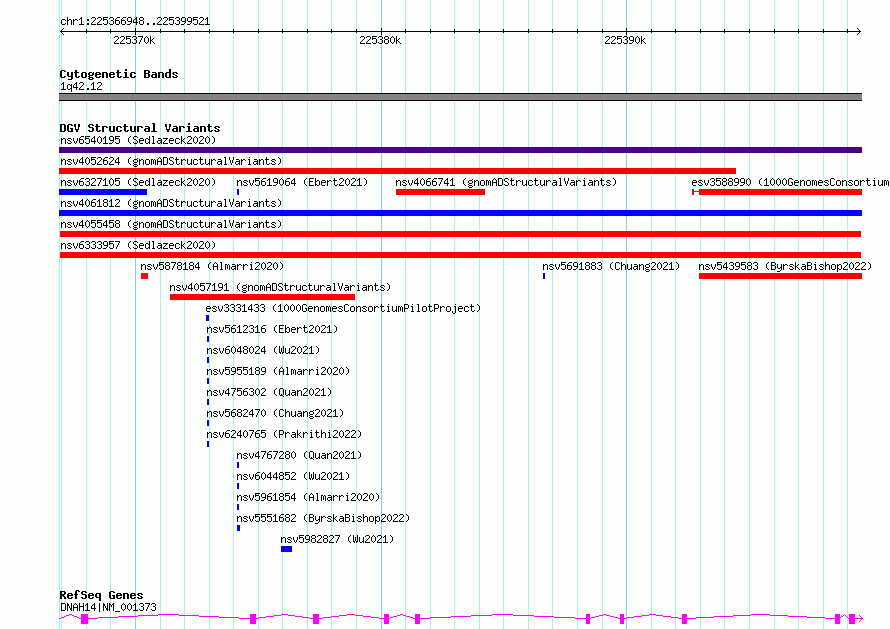This screenshot has height=629, width=890.
Task: Open nsv5982827 (Wu2021) label
Action: coord(337,539)
